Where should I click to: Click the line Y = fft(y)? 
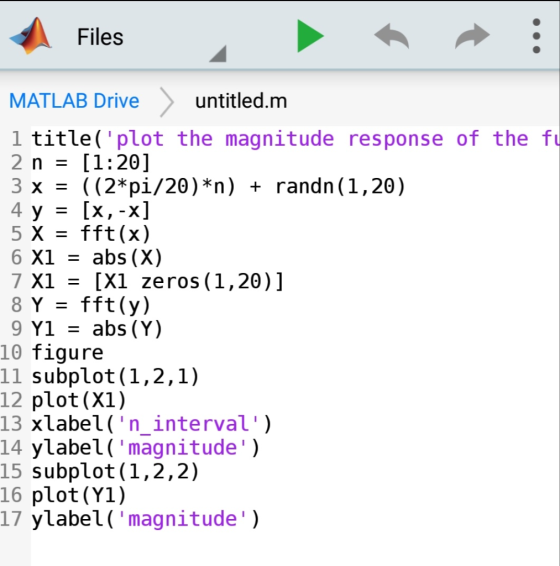tap(91, 305)
